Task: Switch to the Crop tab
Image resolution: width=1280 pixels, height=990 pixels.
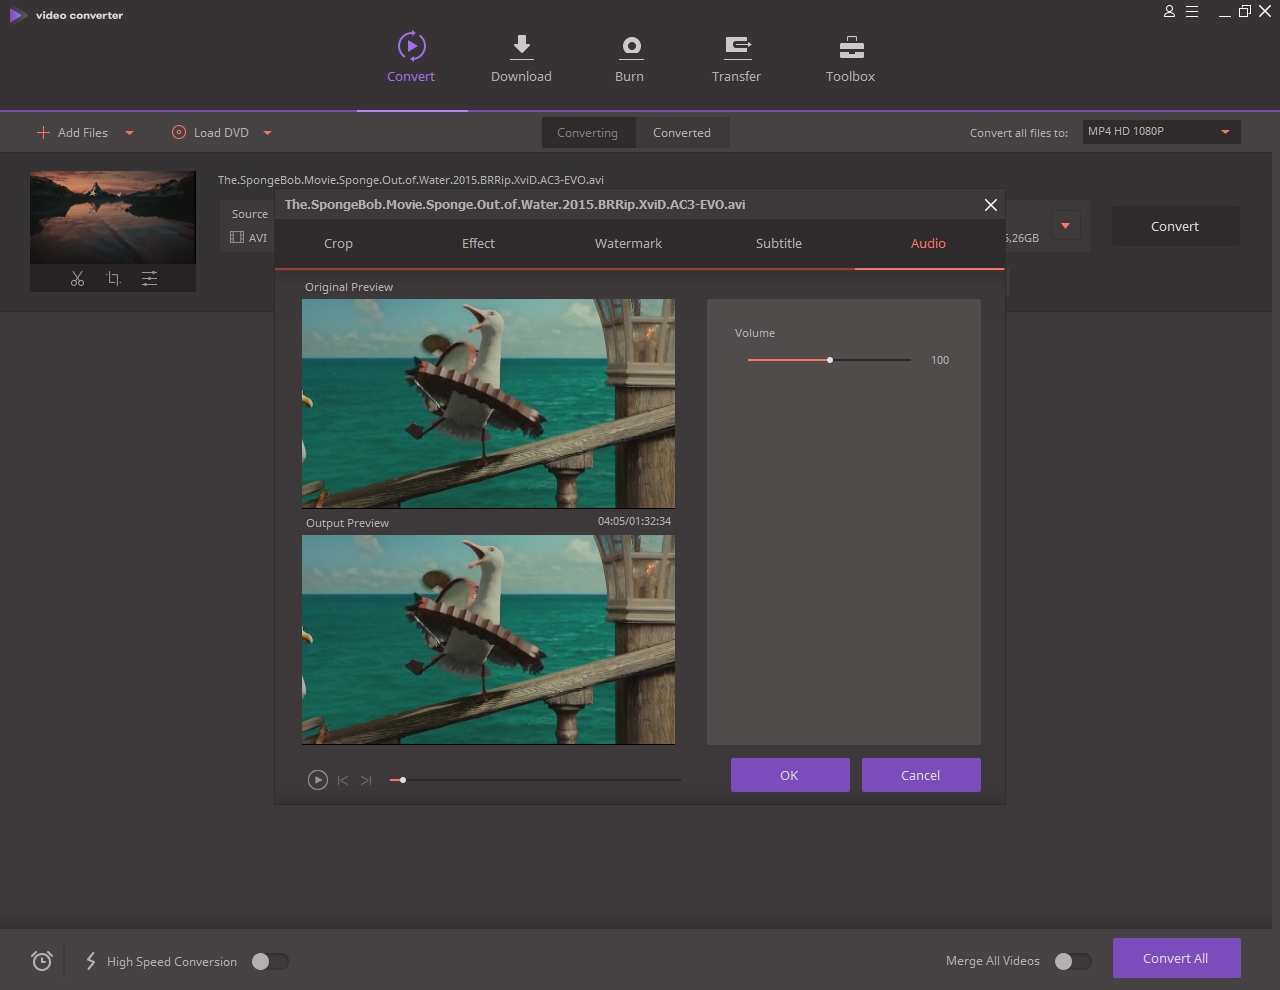Action: [338, 243]
